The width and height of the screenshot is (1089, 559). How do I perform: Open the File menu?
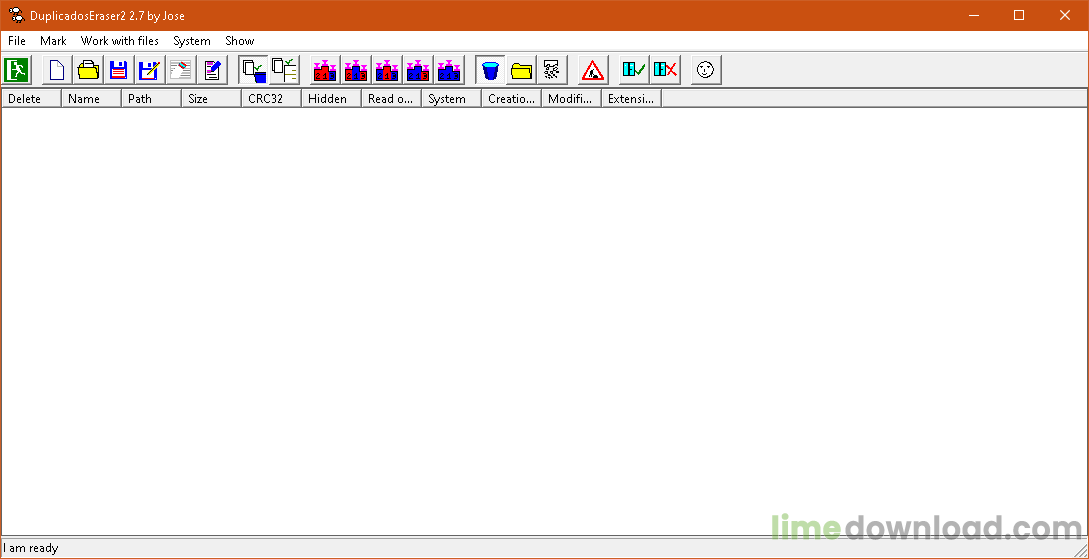pos(17,41)
